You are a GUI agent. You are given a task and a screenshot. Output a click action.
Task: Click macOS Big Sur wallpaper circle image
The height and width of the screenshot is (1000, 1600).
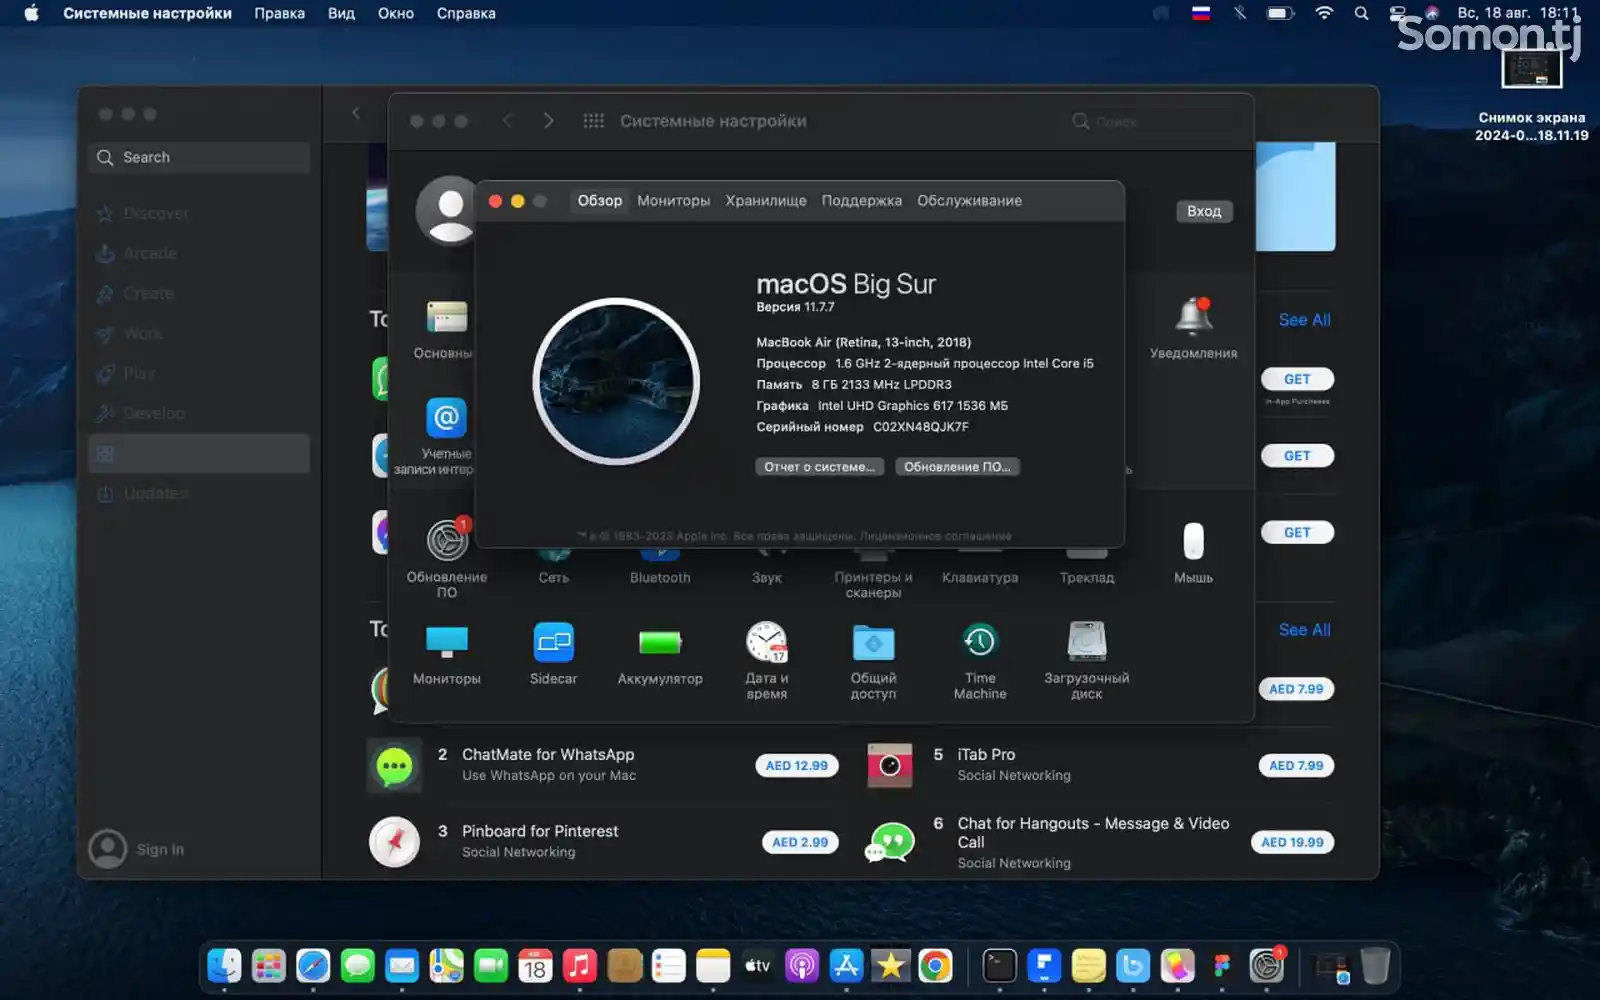[616, 381]
